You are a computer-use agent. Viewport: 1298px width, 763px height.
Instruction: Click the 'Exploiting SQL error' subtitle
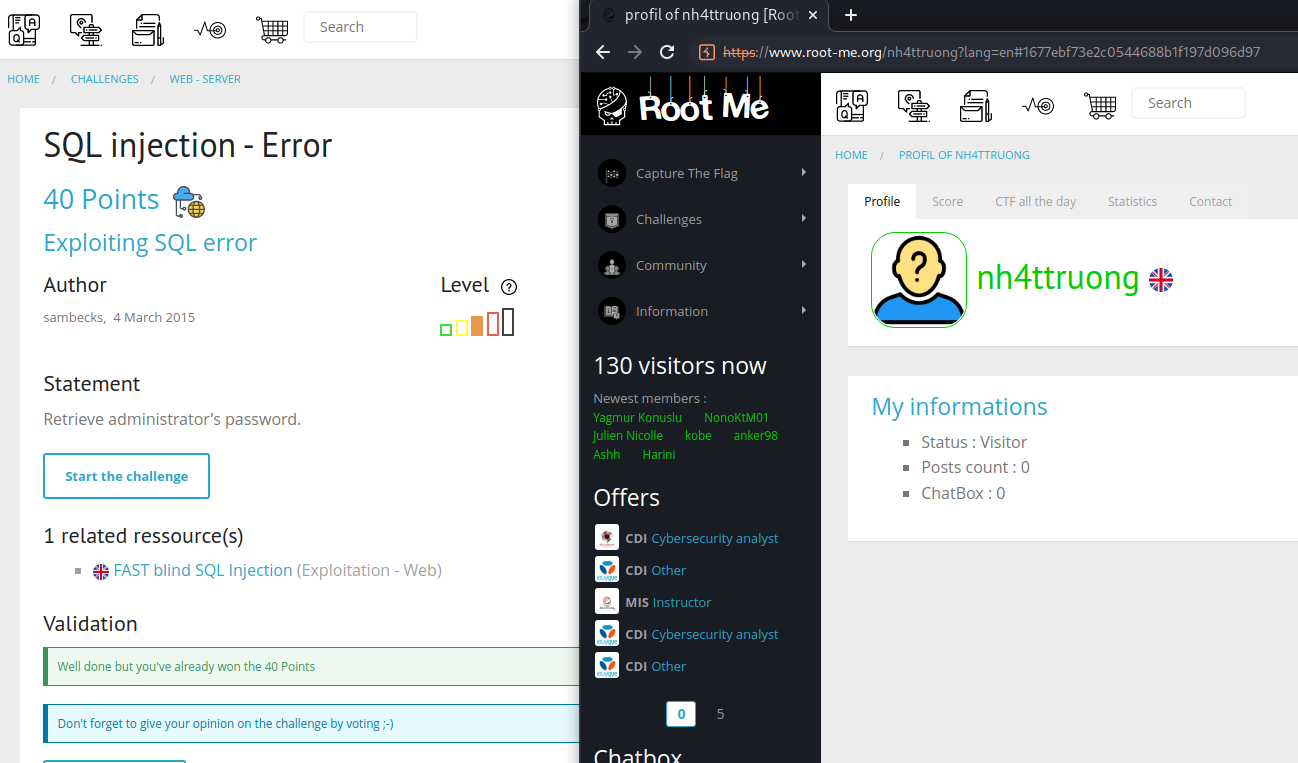(150, 243)
